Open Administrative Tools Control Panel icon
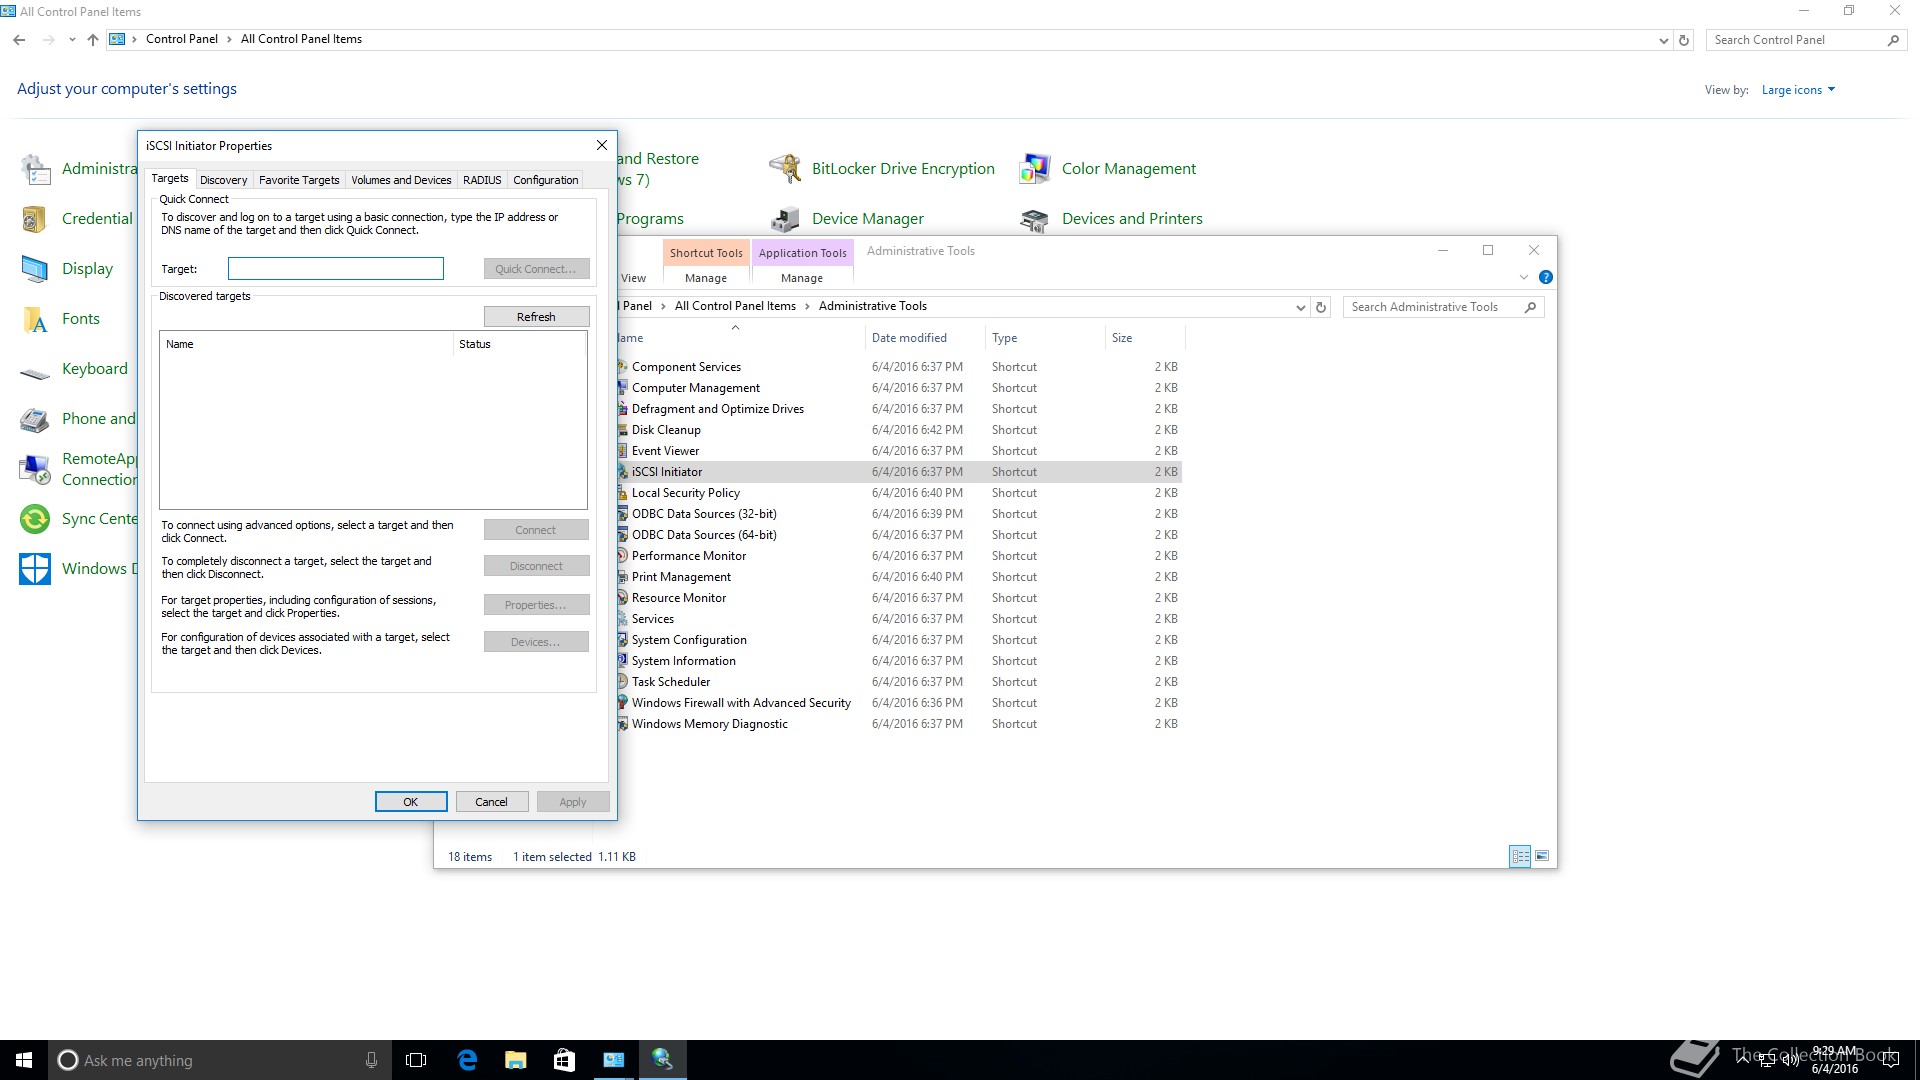This screenshot has width=1920, height=1080. [x=35, y=169]
